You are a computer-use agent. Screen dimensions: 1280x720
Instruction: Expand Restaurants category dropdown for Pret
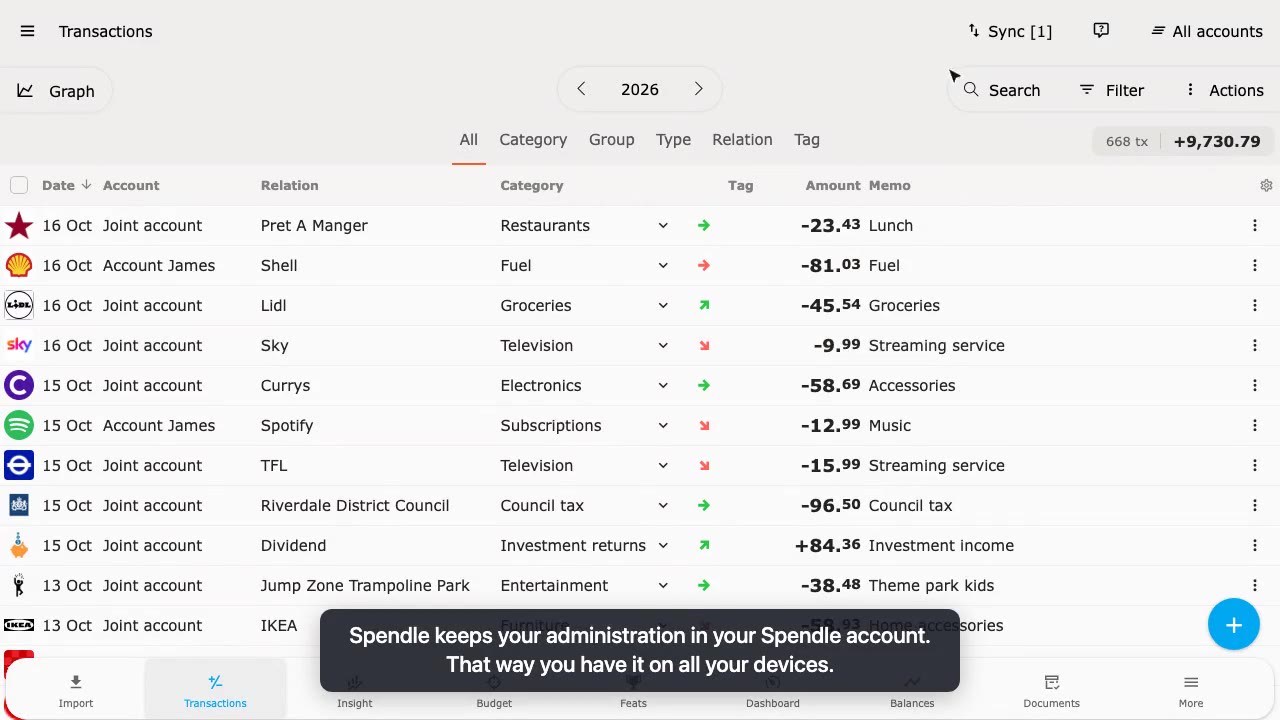point(663,225)
